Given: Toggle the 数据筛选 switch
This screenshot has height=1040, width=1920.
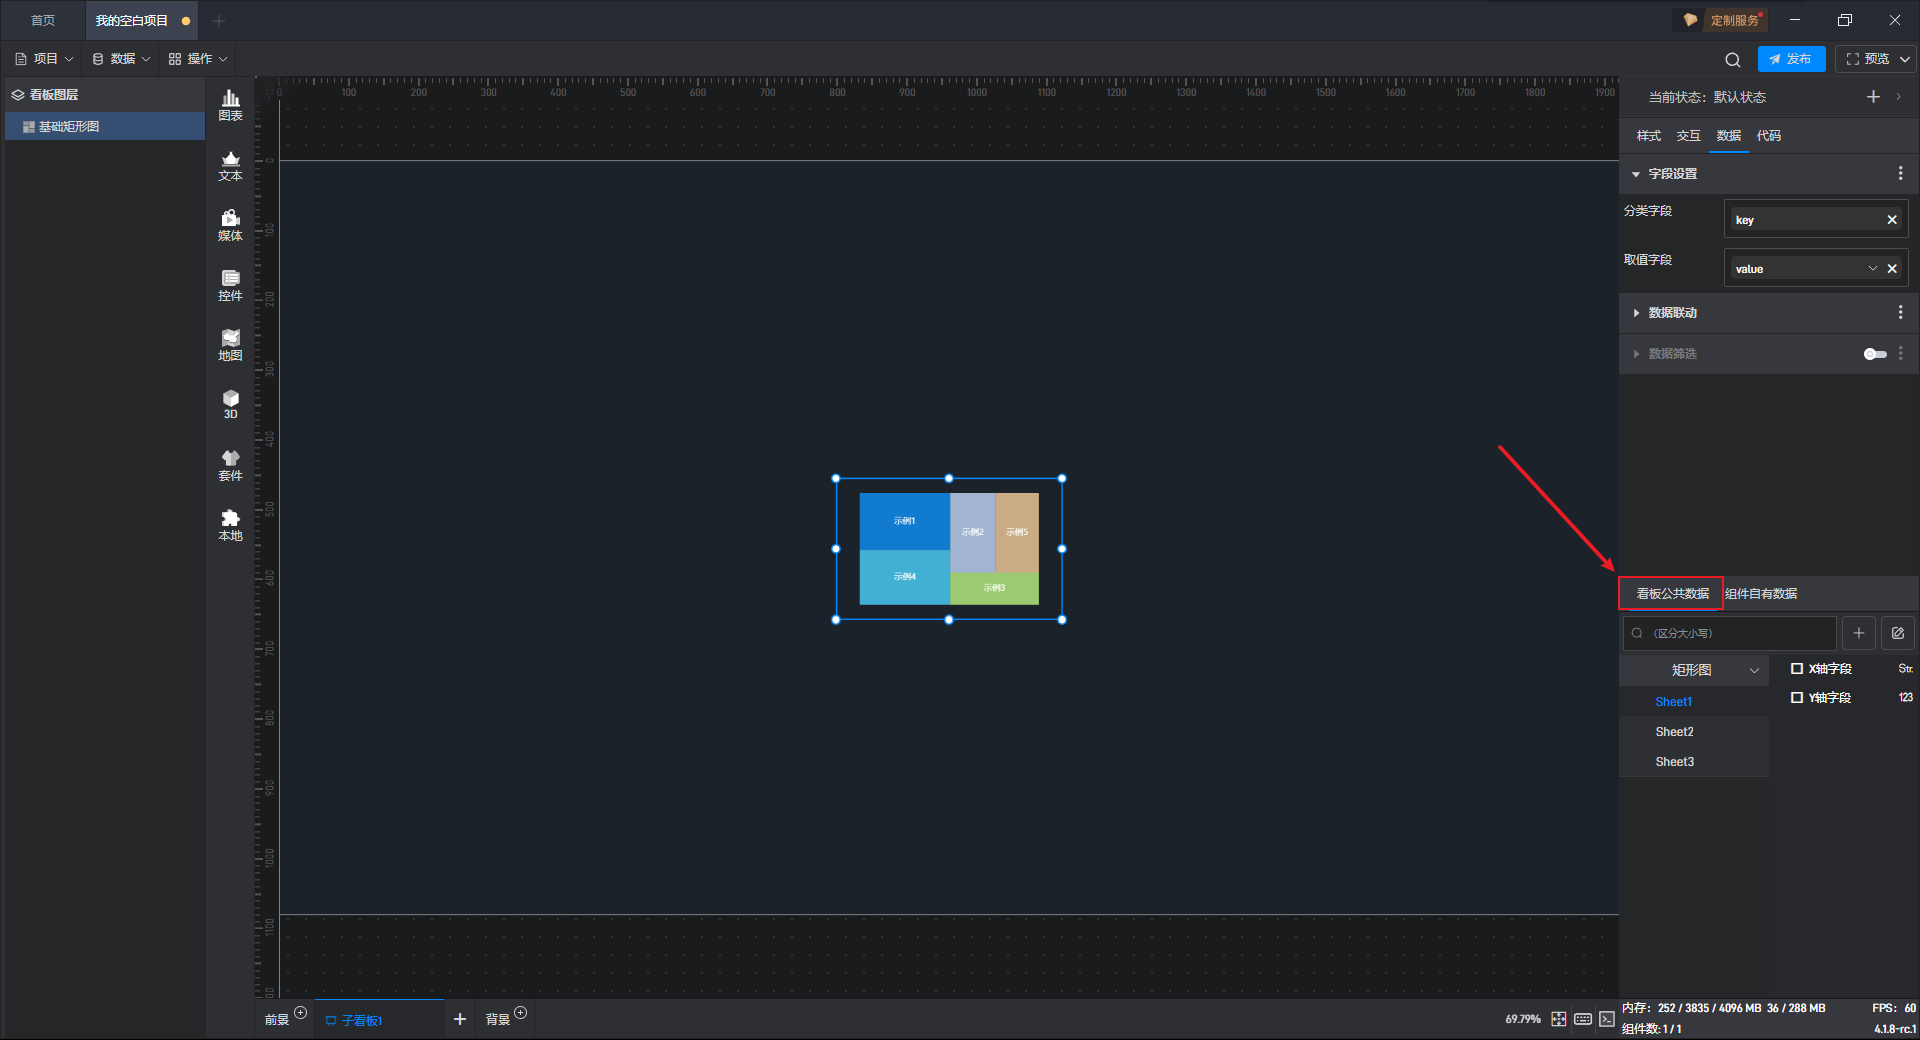Looking at the screenshot, I should click(1874, 354).
